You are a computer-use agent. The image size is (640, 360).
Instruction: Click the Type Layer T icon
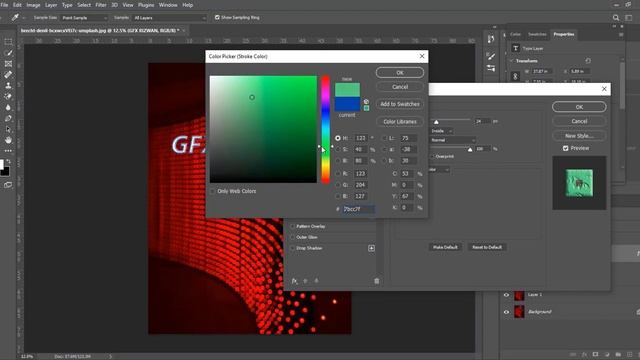(516, 48)
